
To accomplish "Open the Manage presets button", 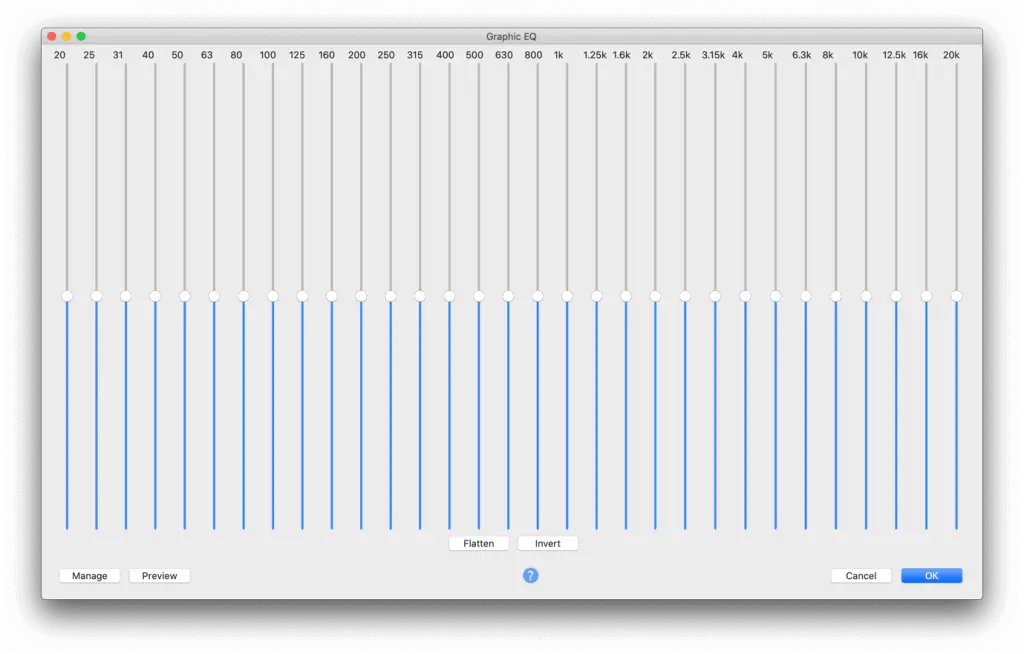I will (x=89, y=576).
